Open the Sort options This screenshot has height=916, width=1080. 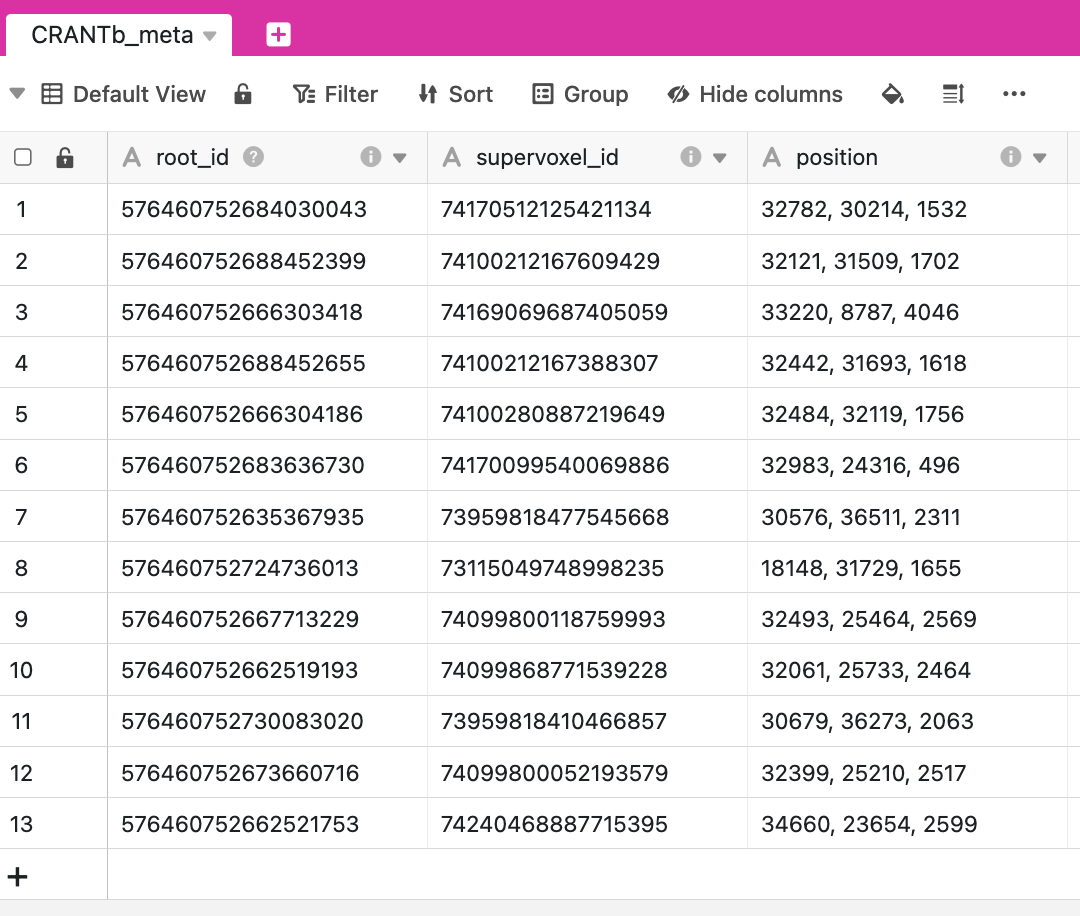(x=455, y=94)
